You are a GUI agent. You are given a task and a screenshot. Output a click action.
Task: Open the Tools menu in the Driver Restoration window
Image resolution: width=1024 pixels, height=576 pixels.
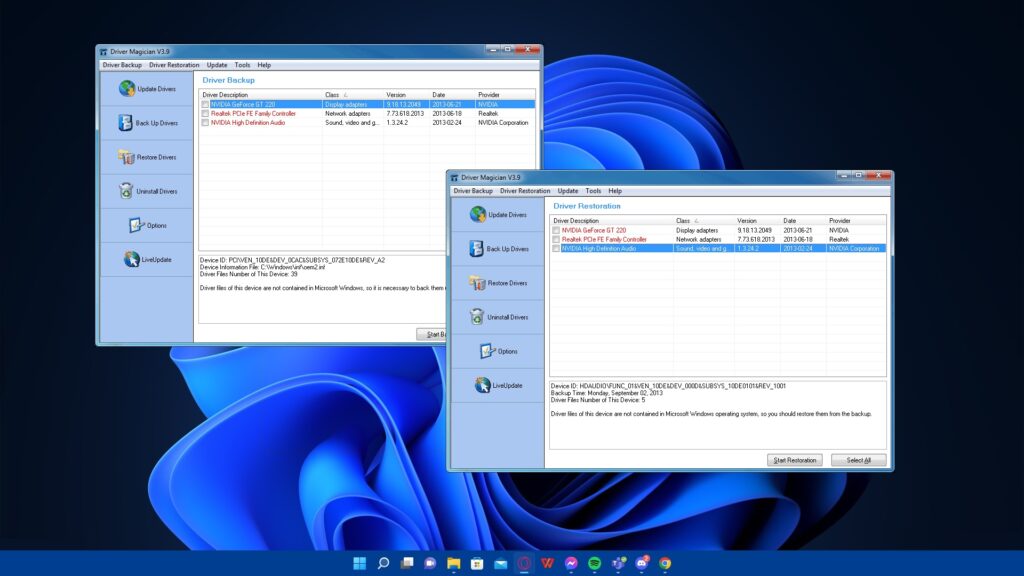tap(593, 191)
